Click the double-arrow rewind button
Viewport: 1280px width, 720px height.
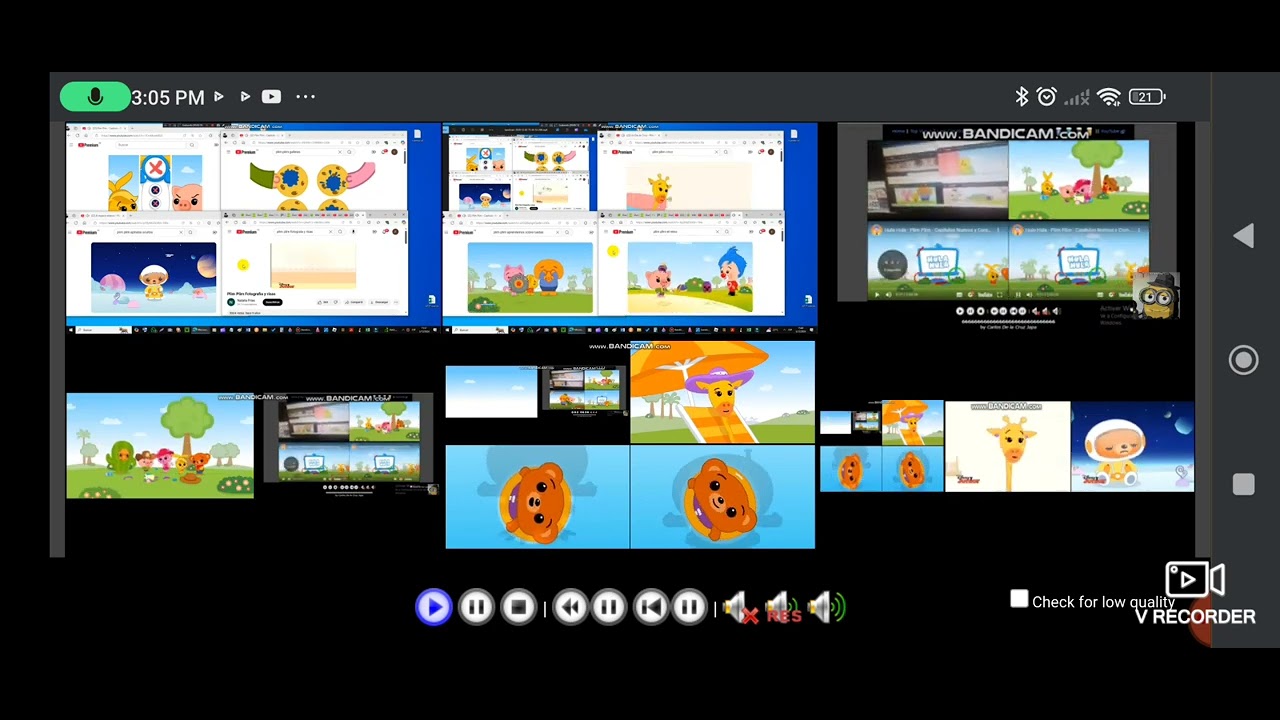570,607
